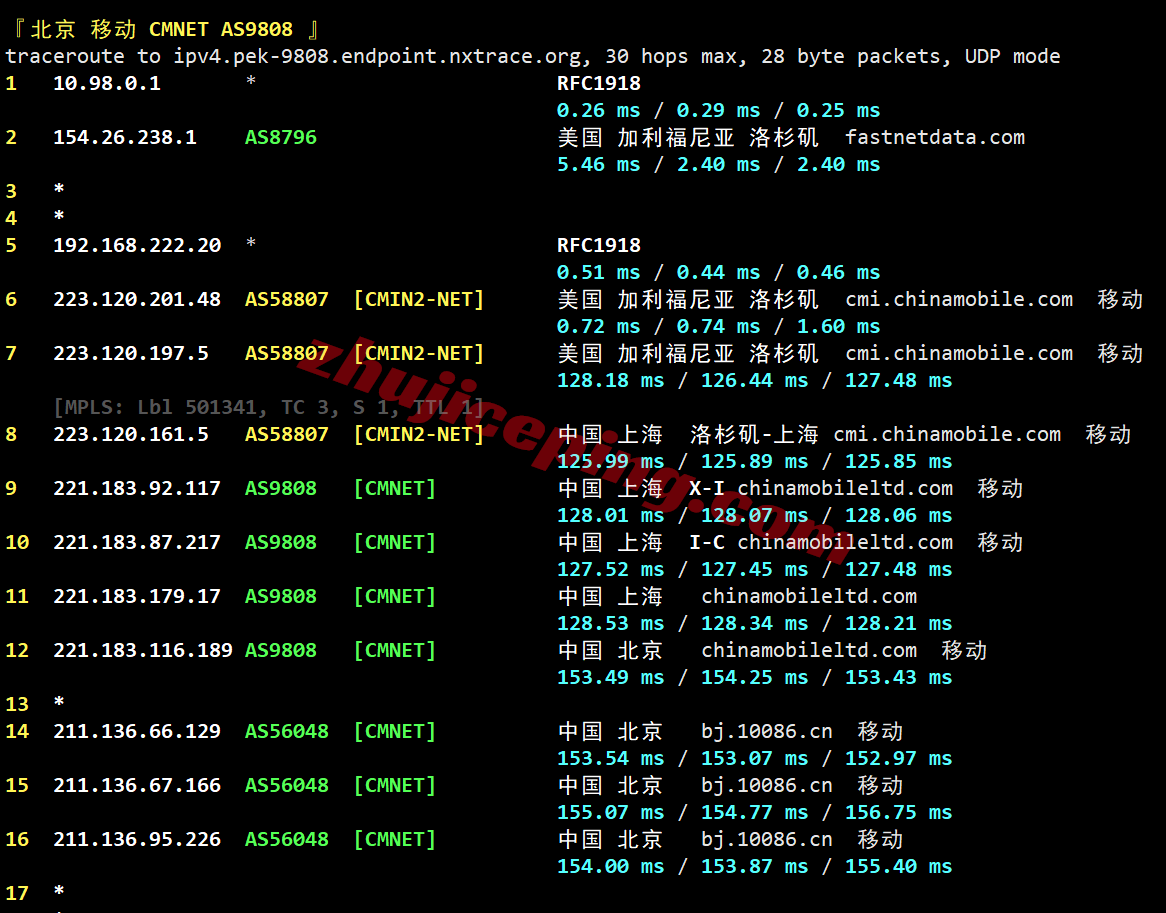Select IP address 211.136.67.166
This screenshot has width=1166, height=913.
138,785
